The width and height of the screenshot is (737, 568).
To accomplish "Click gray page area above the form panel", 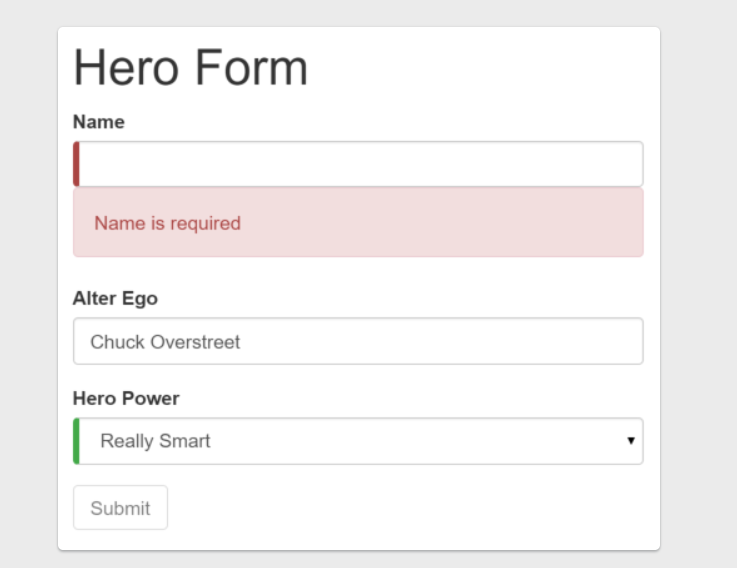I will point(360,12).
